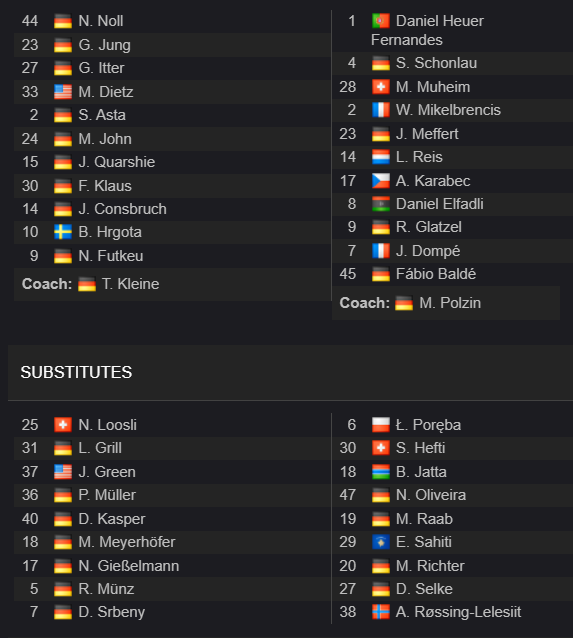Click the Kosovo flag beside E. Sahiti
Screen dimensions: 573x638
(381, 542)
